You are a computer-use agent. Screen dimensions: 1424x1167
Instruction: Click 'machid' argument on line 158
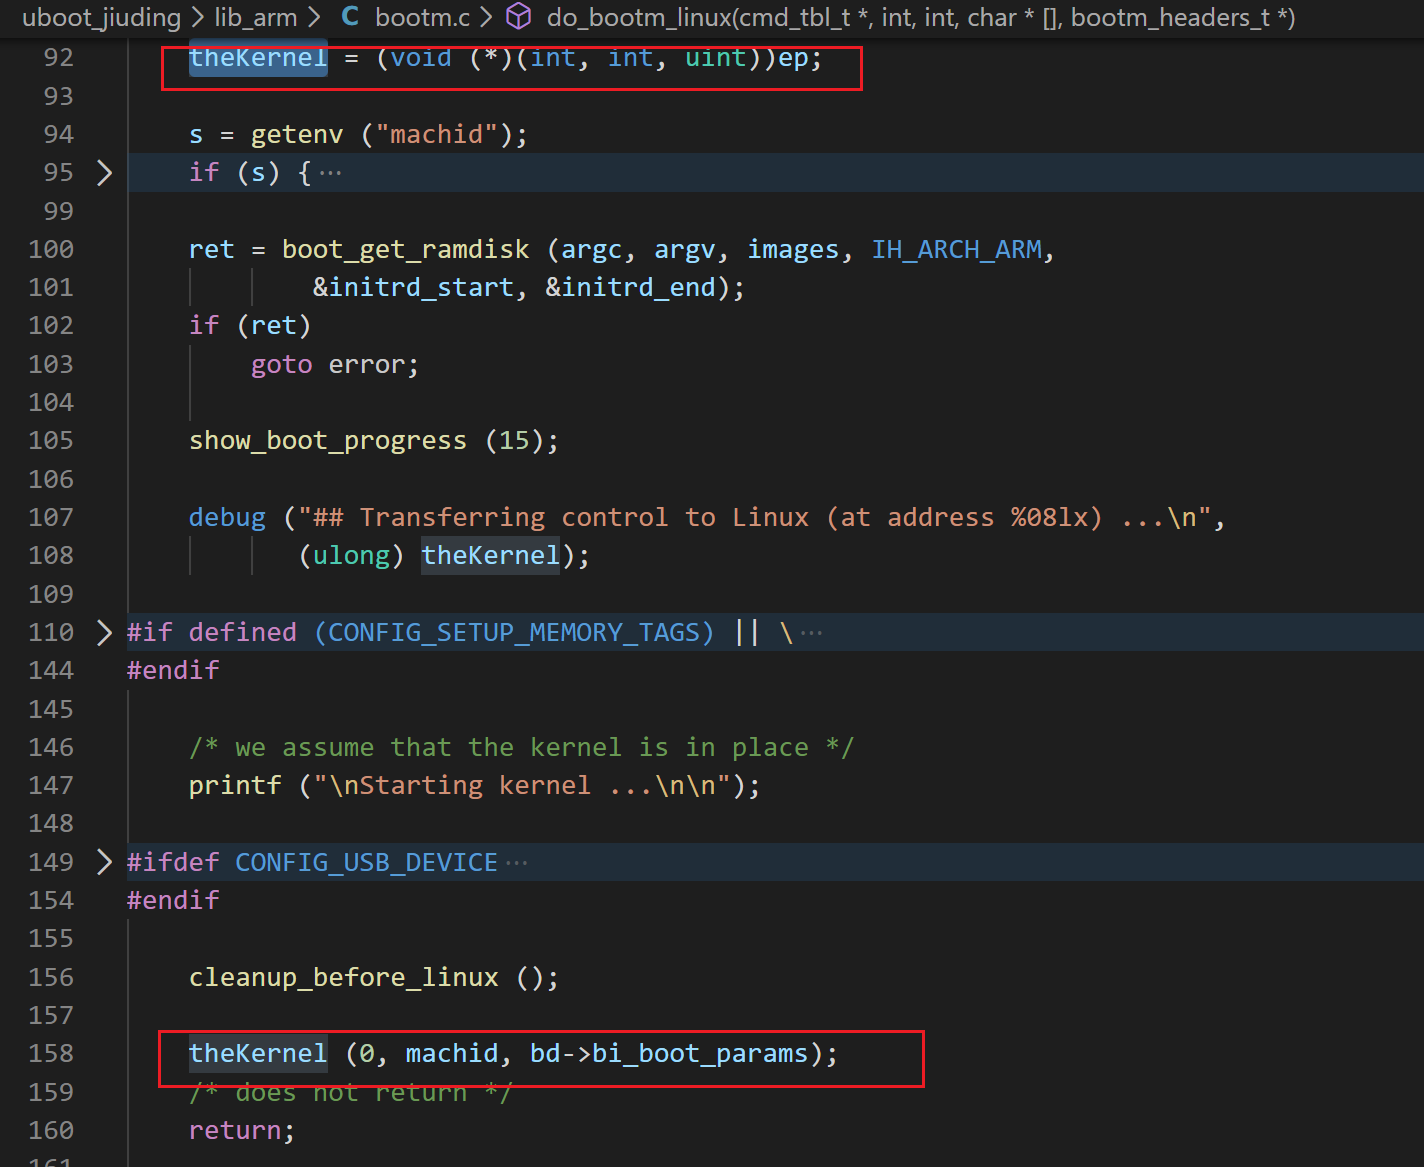click(x=452, y=1053)
